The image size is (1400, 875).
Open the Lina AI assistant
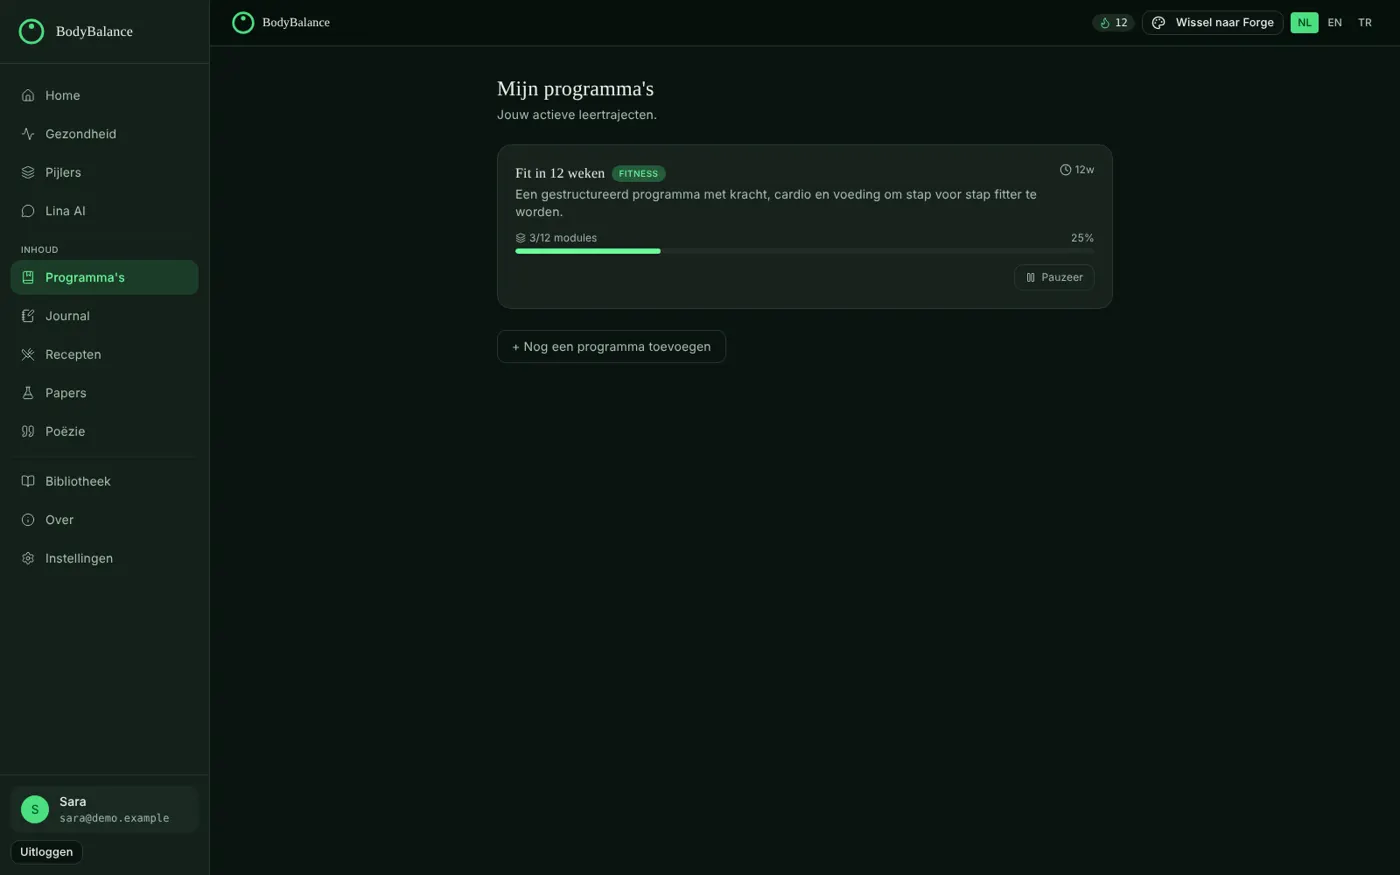pyautogui.click(x=104, y=211)
